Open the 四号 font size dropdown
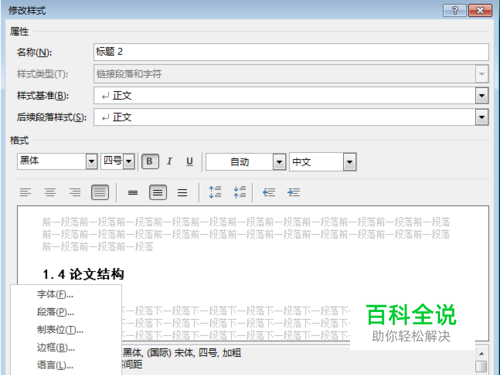500x375 pixels. point(129,162)
